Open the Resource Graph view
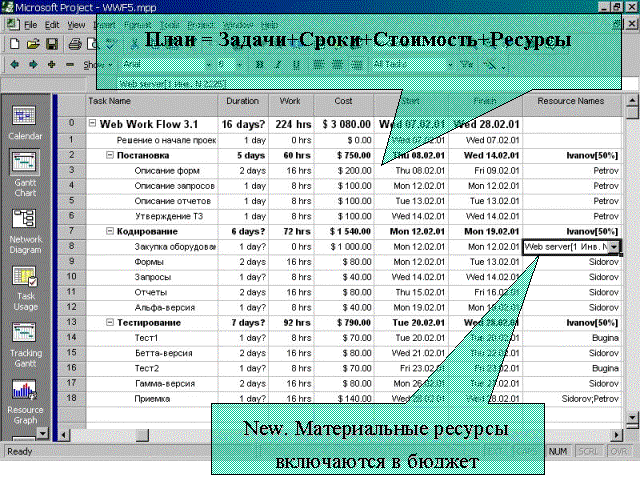Image resolution: width=640 pixels, height=481 pixels. coord(24,402)
